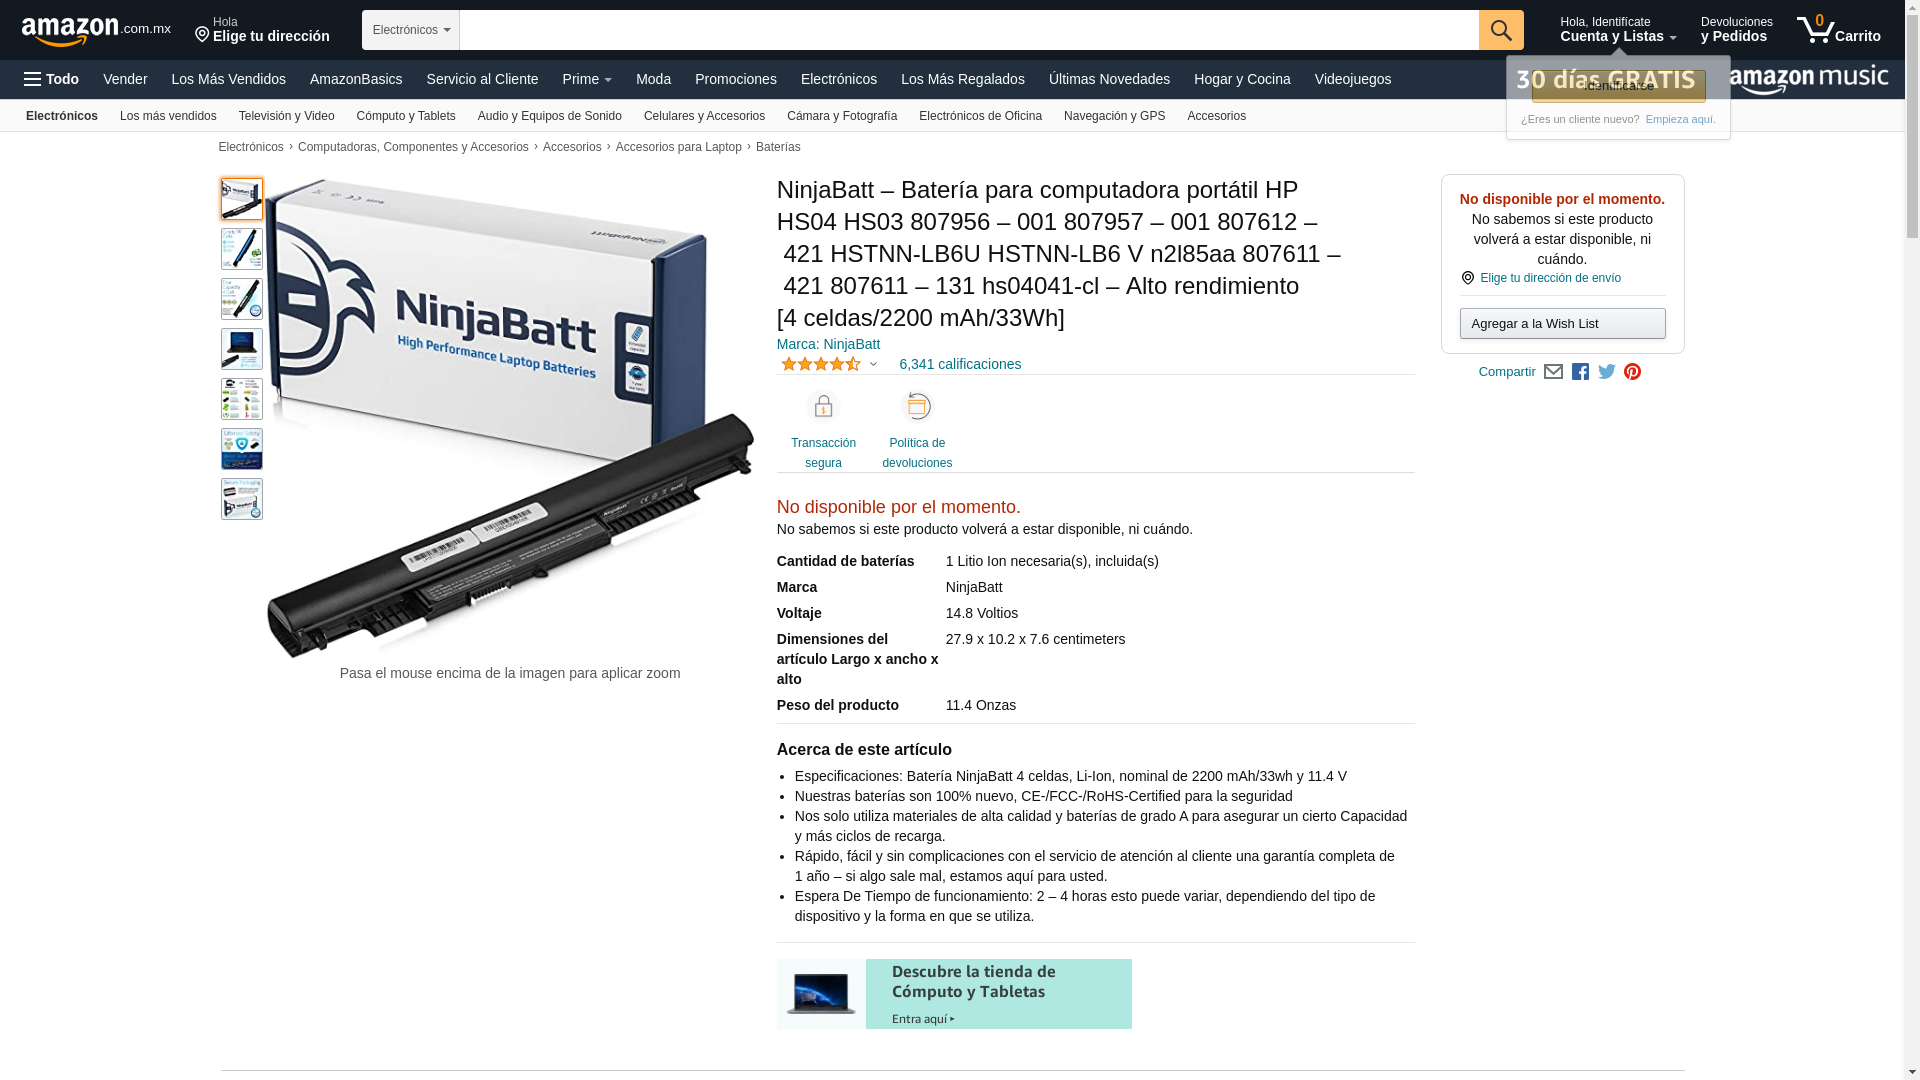Open the 6,341 calificaciones link
1920x1080 pixels.
coord(960,364)
